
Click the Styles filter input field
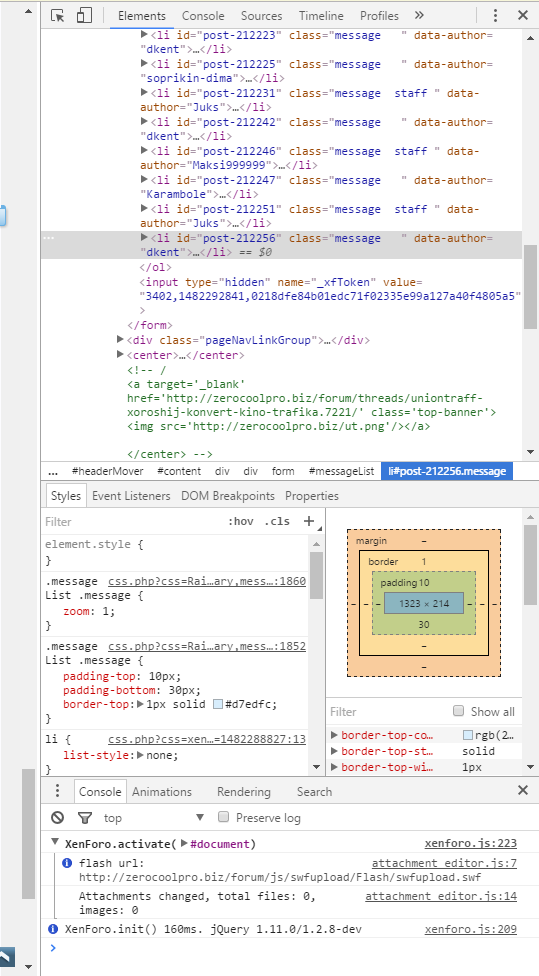[133, 521]
